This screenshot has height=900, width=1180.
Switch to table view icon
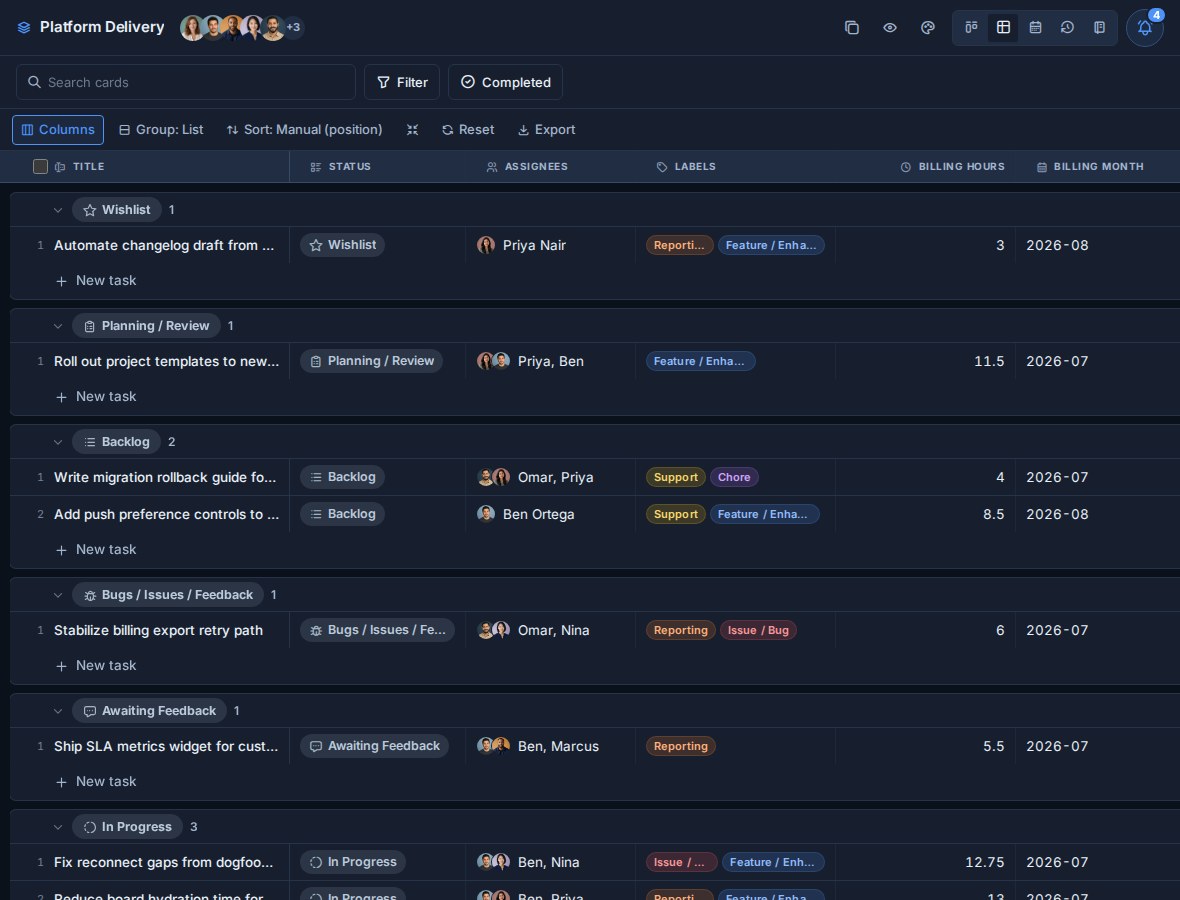pos(1003,28)
